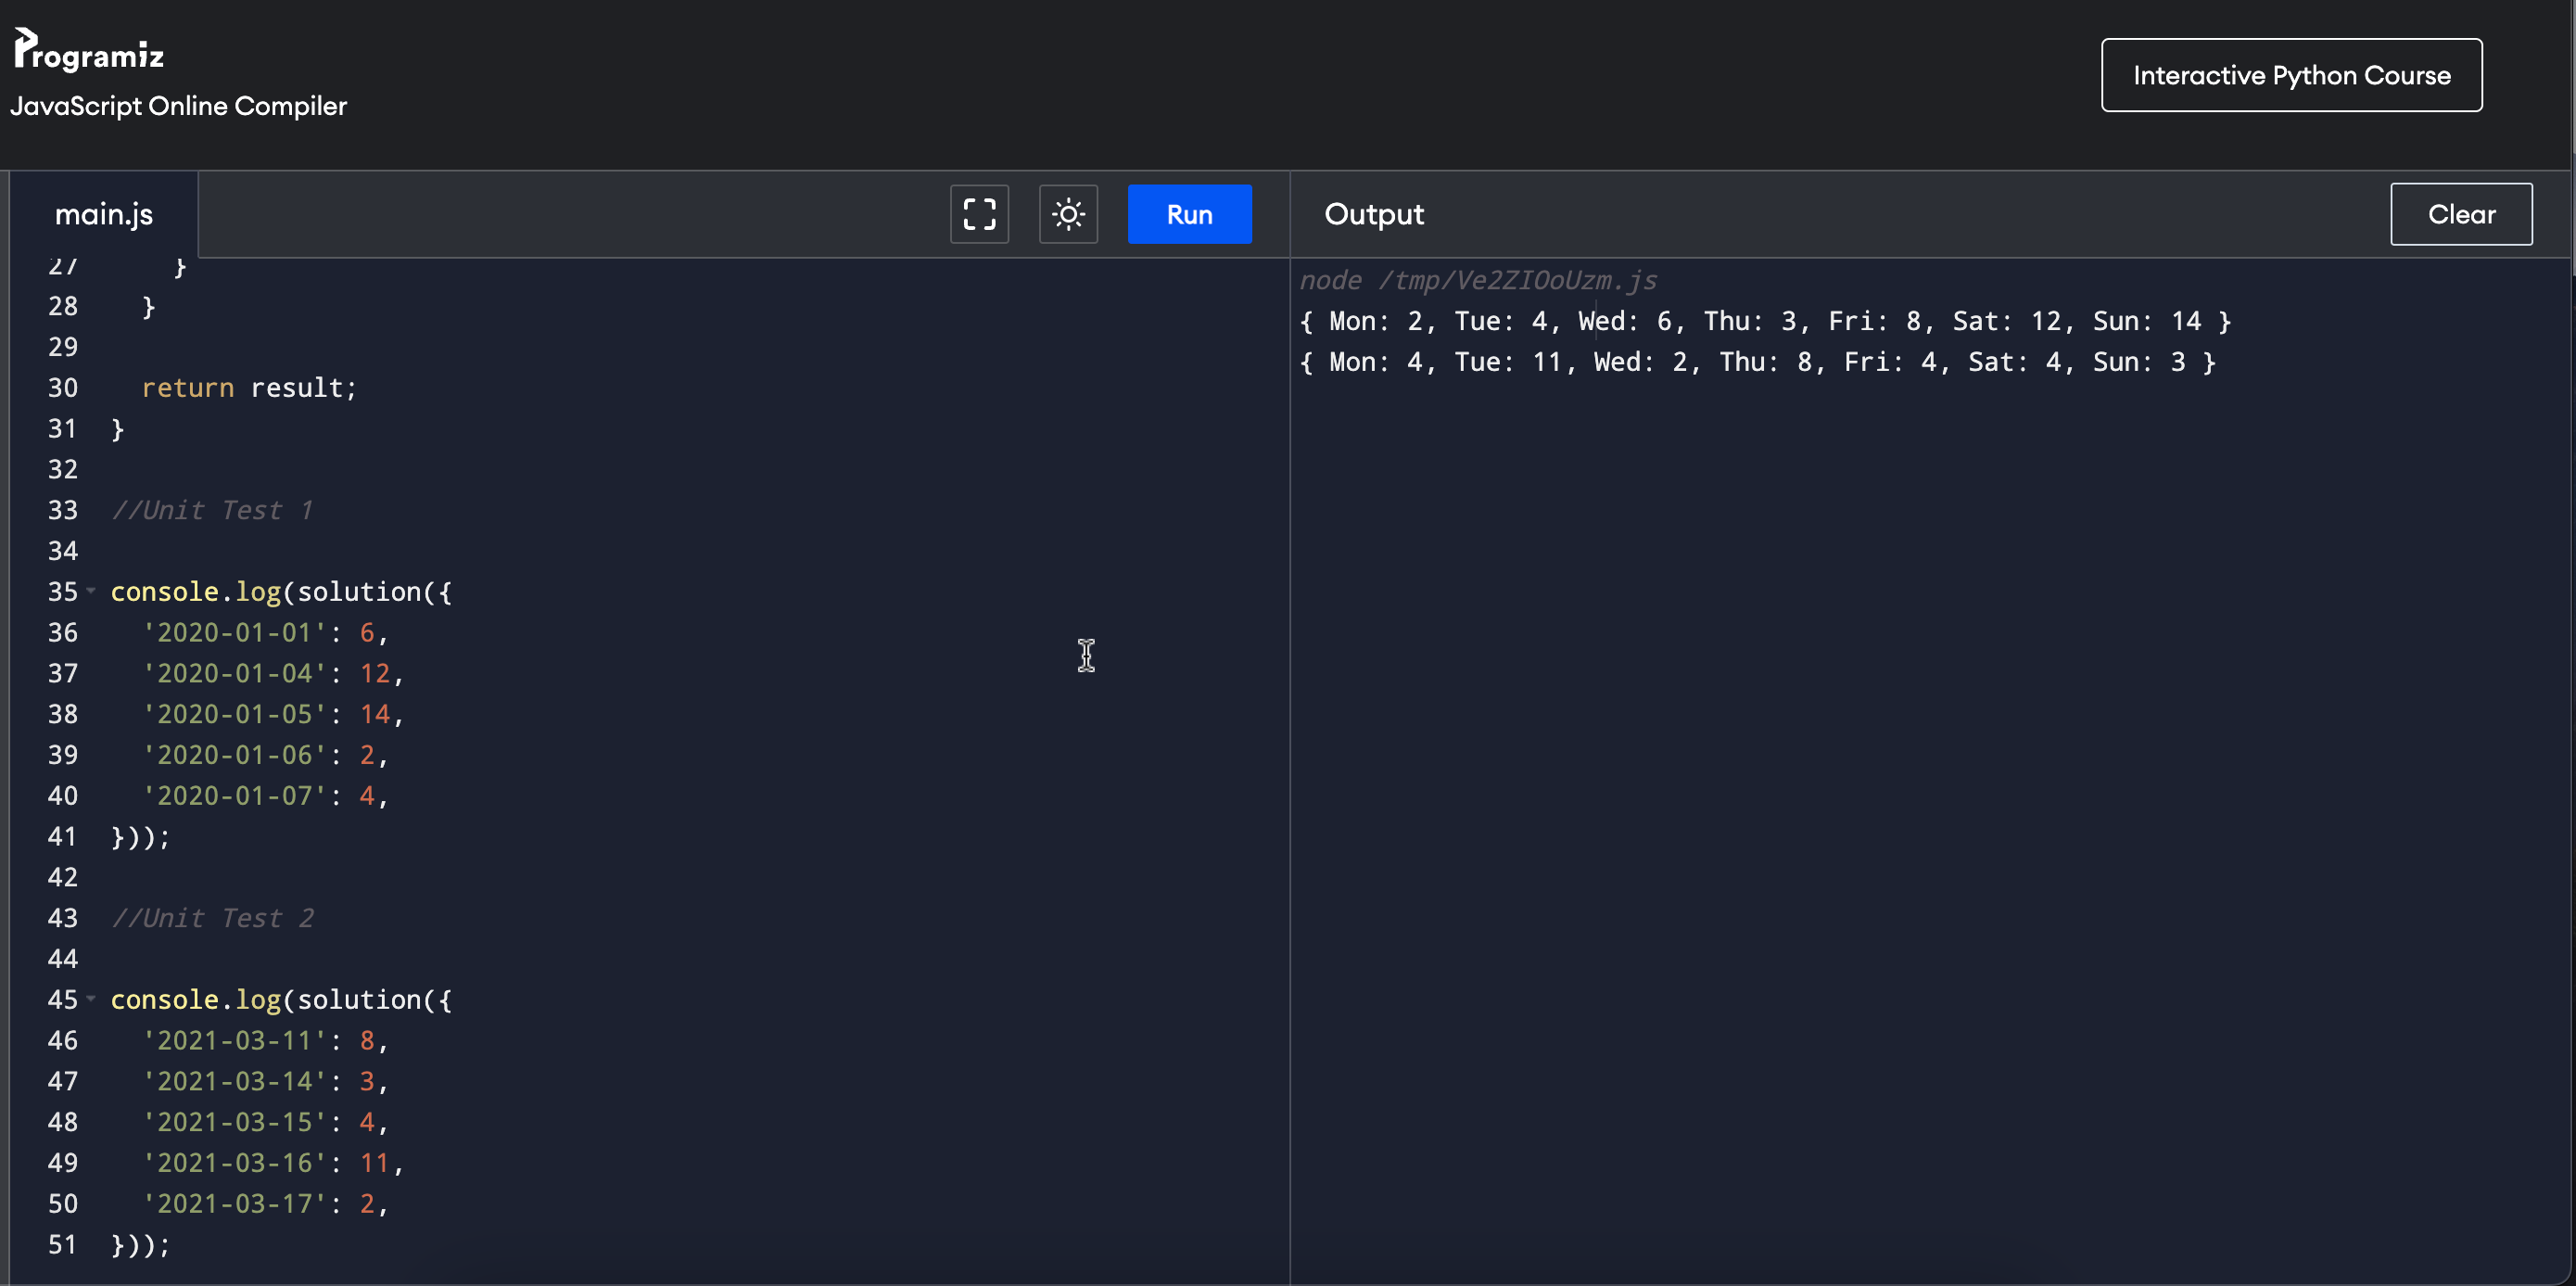Collapse the code fold arrow on line 45

(x=91, y=999)
